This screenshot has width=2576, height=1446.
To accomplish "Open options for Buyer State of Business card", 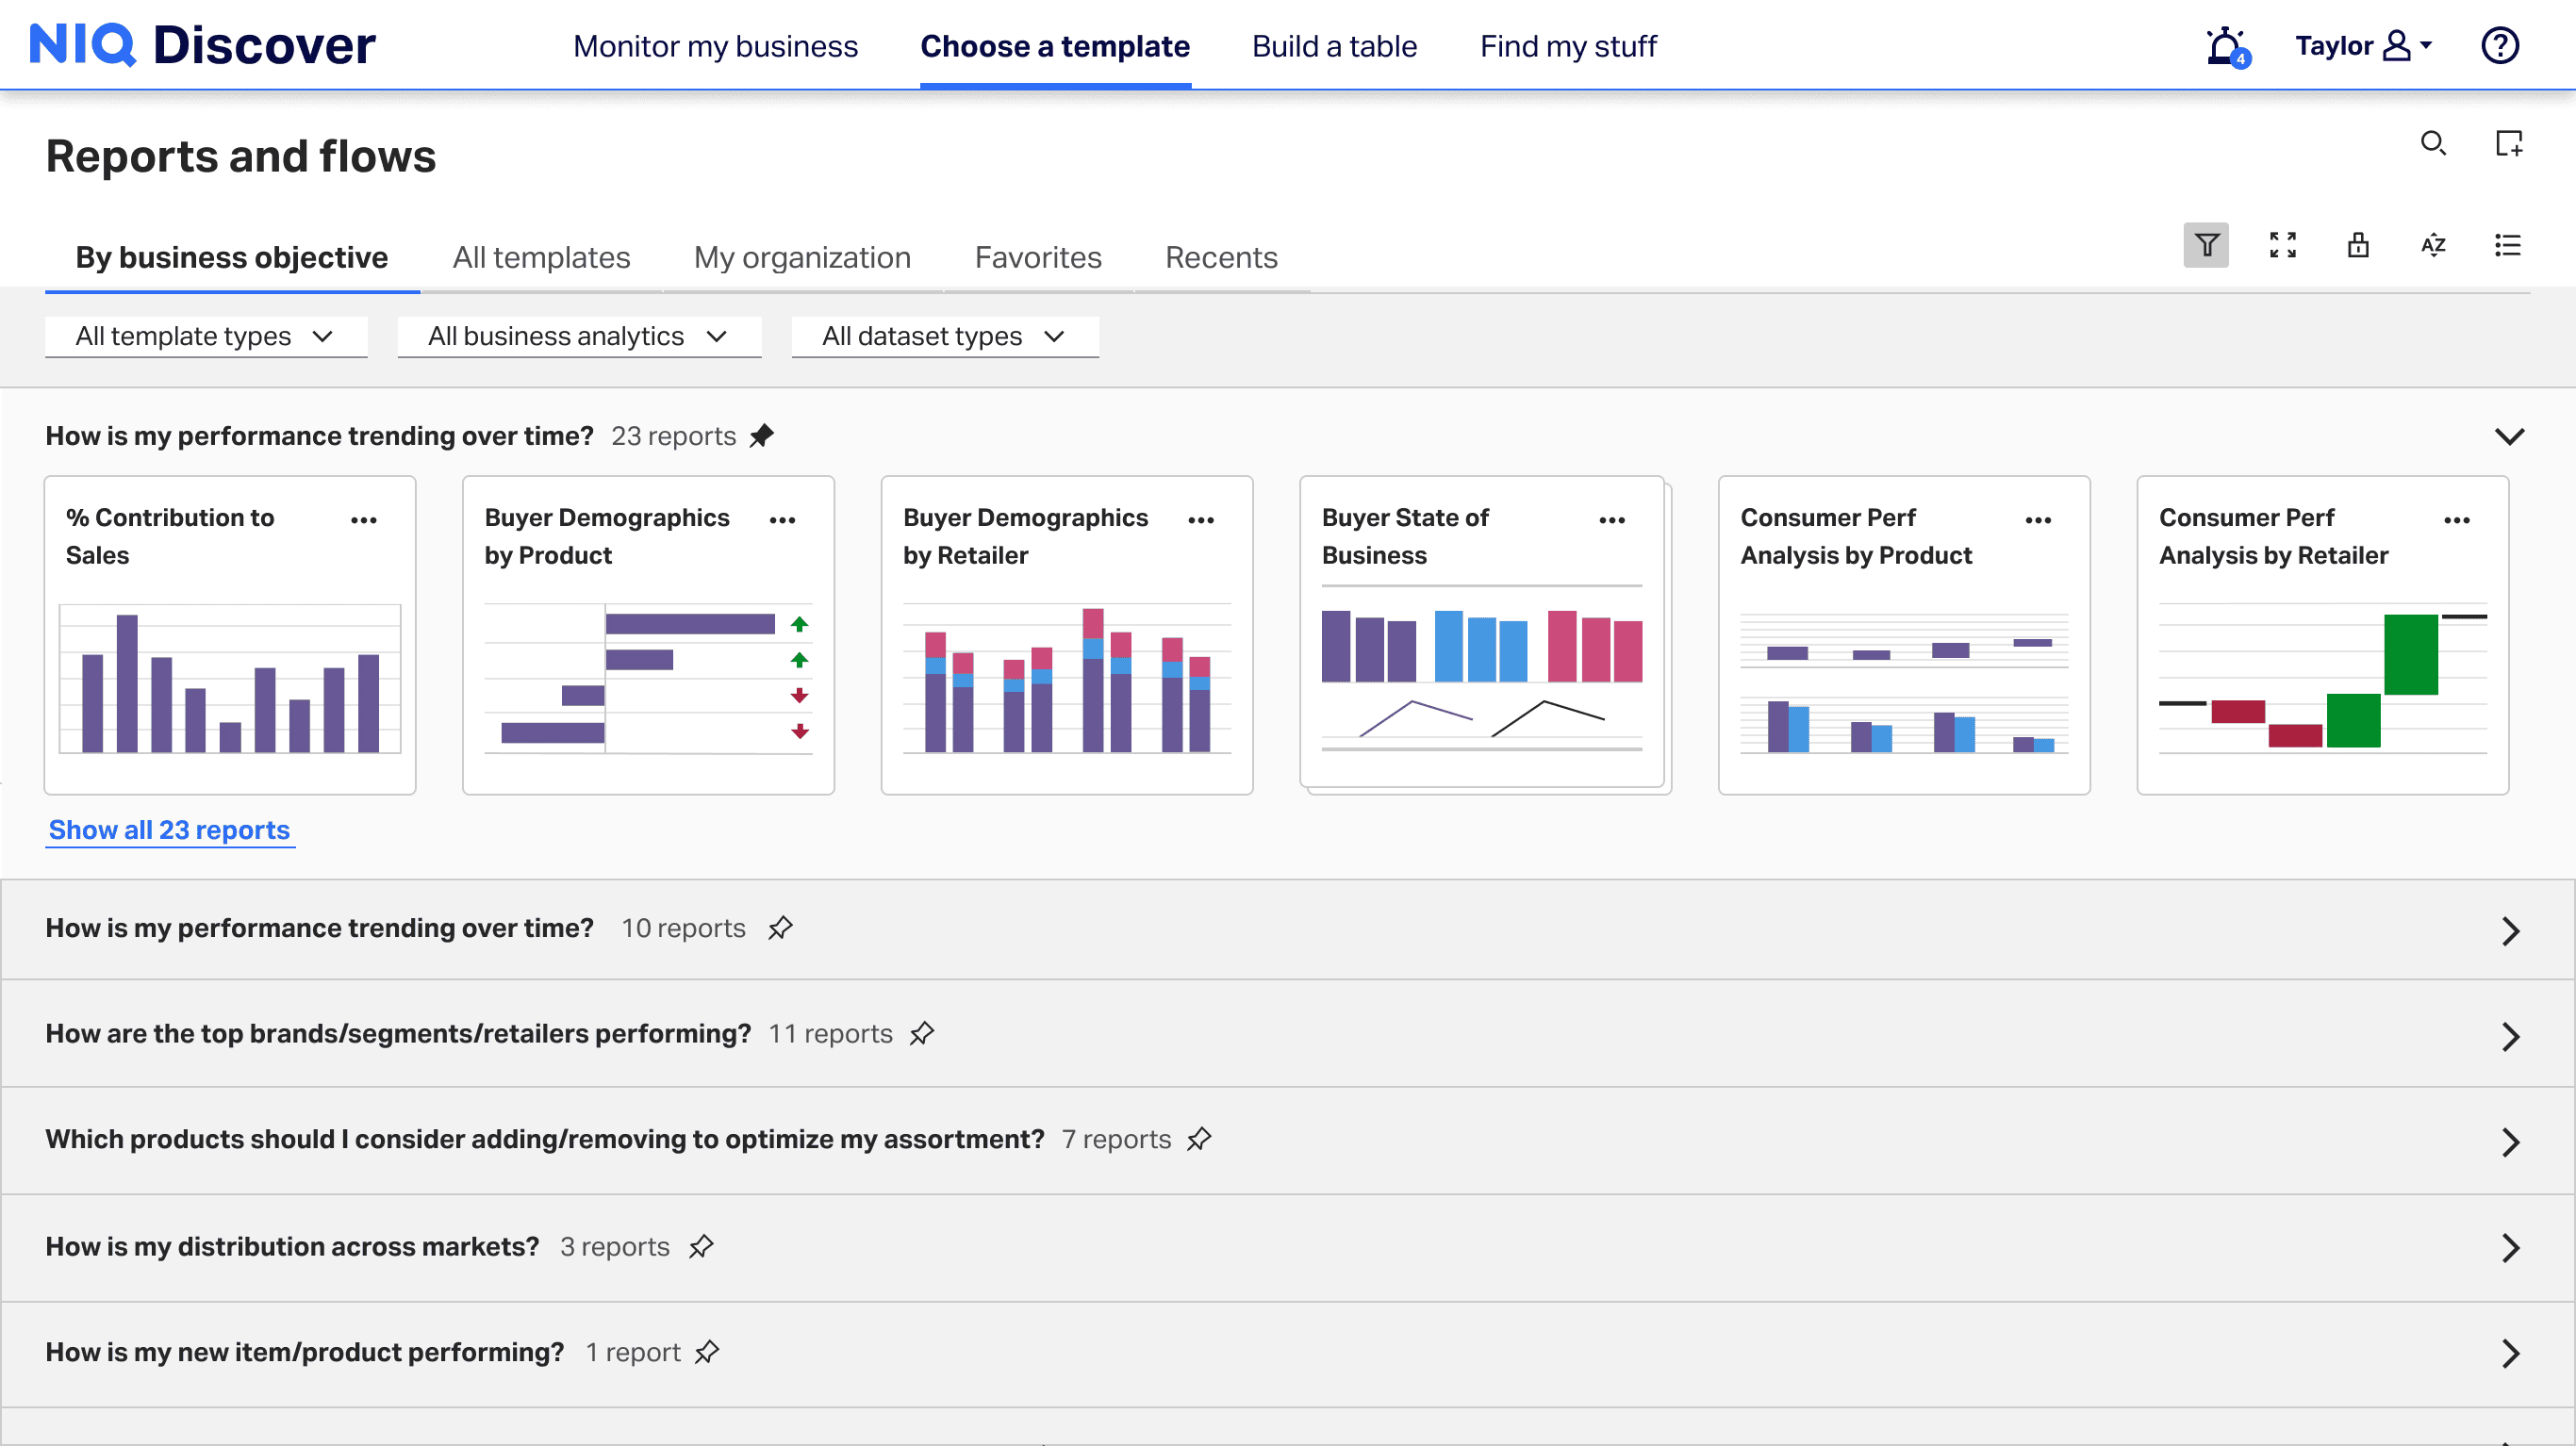I will [x=1611, y=520].
